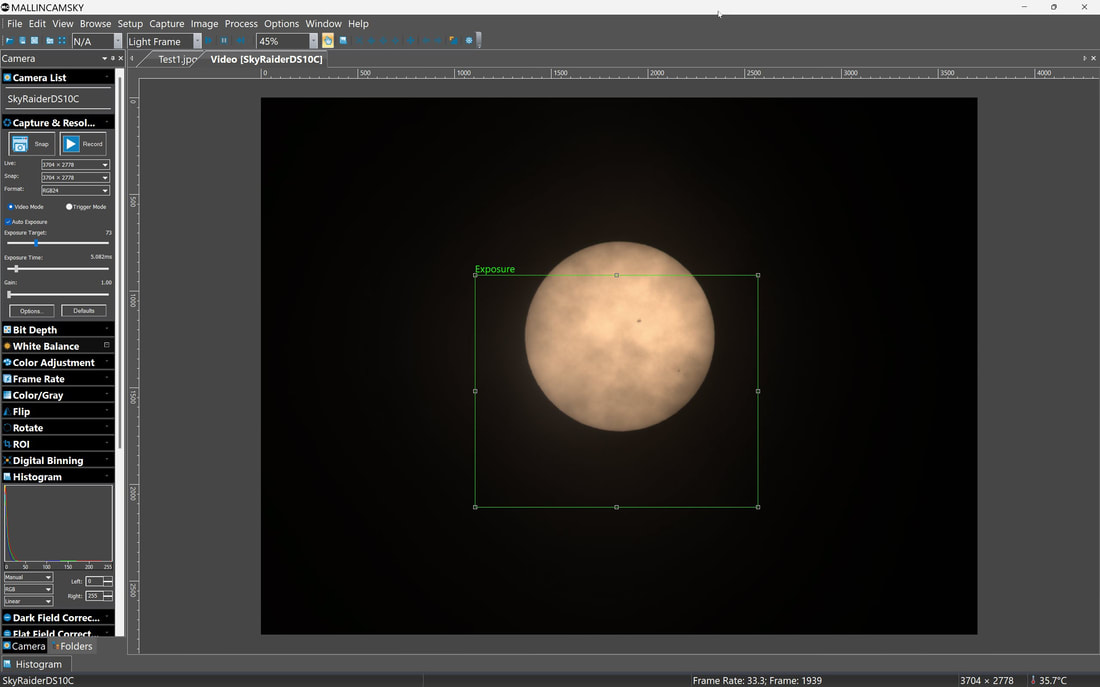Image resolution: width=1100 pixels, height=687 pixels.
Task: Switch to the Folders tab
Action: pyautogui.click(x=72, y=646)
